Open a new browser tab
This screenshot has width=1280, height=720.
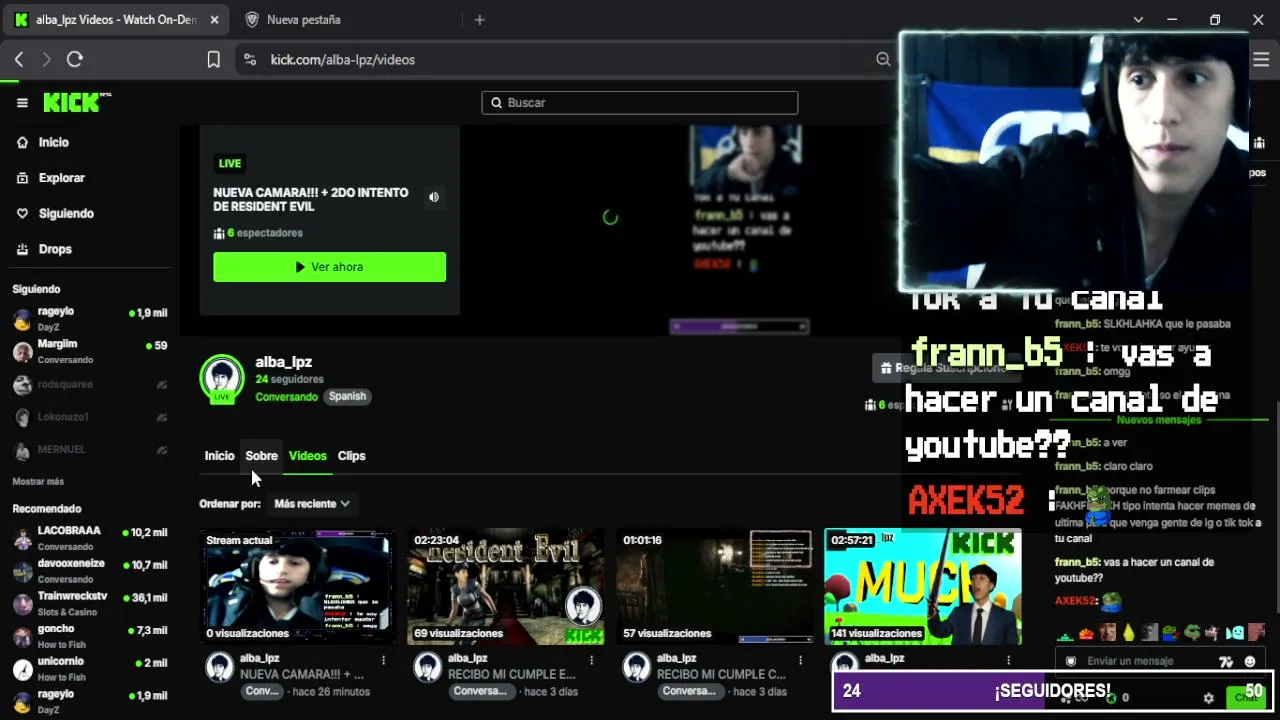[479, 20]
